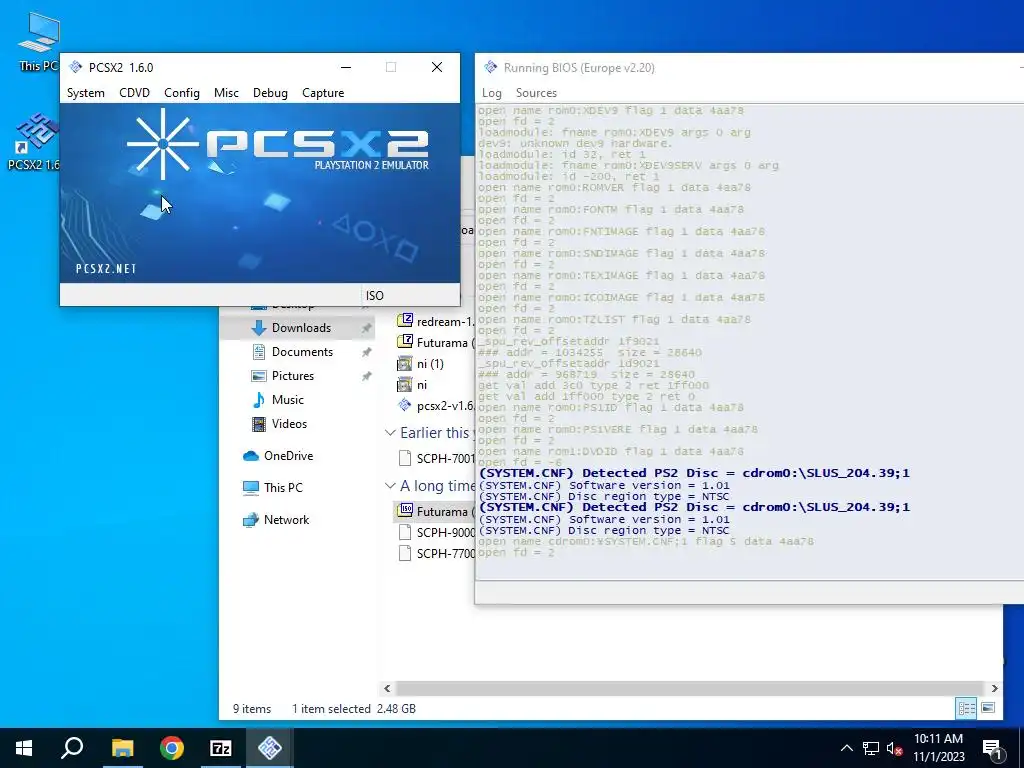Open the CDVD menu in PCSX2

[135, 93]
